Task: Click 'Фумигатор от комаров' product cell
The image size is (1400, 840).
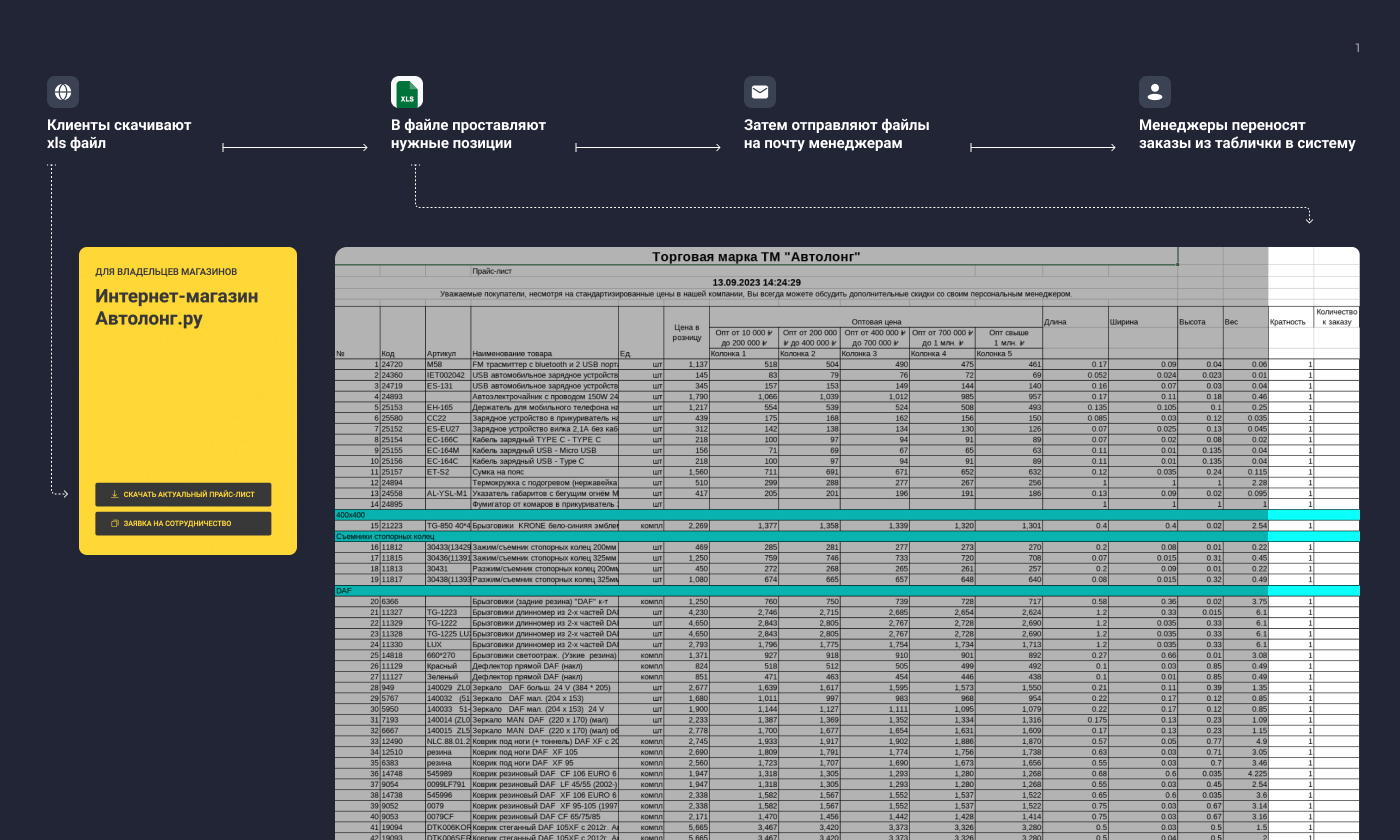Action: click(544, 504)
